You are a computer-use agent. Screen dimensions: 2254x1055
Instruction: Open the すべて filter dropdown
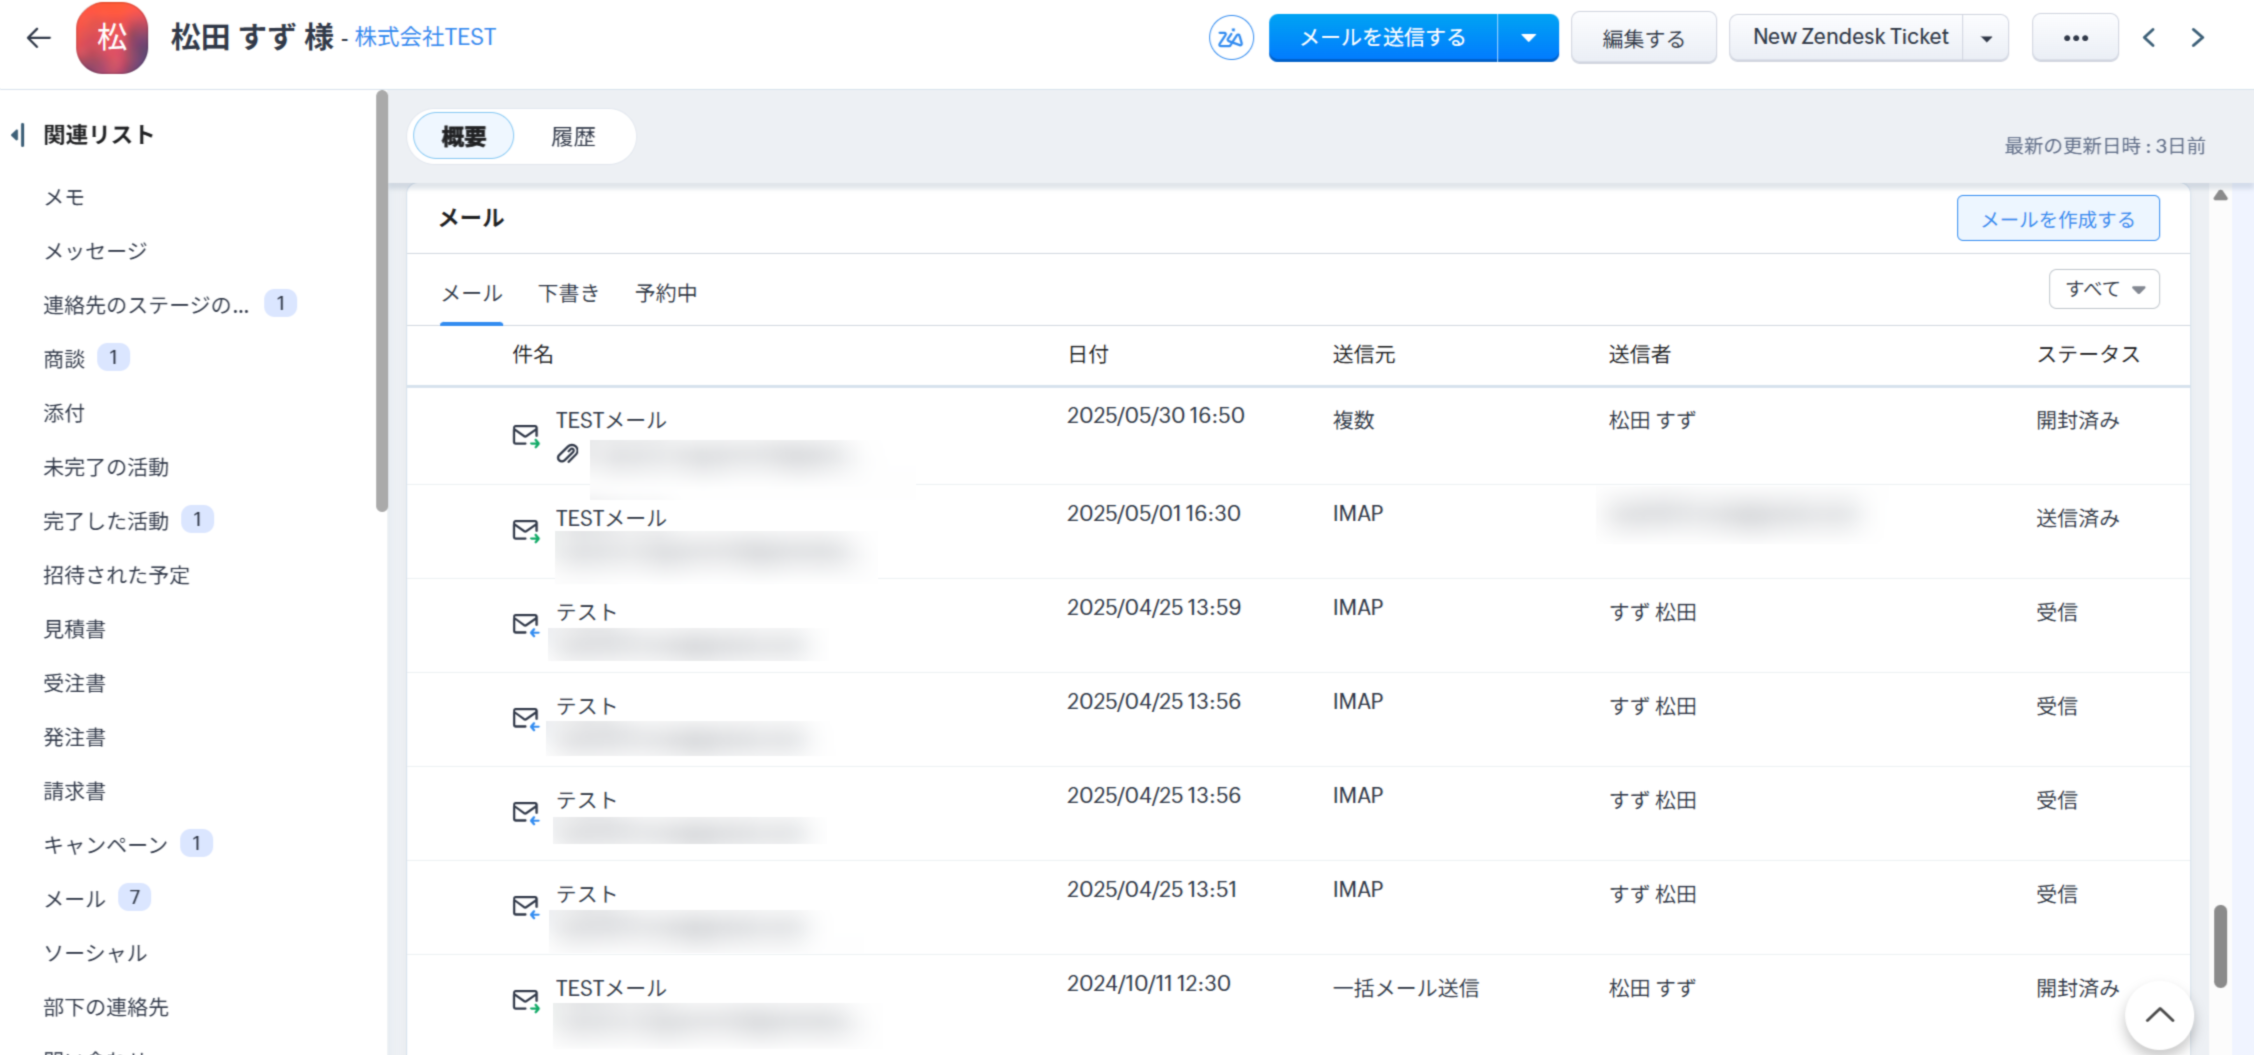pyautogui.click(x=2104, y=289)
